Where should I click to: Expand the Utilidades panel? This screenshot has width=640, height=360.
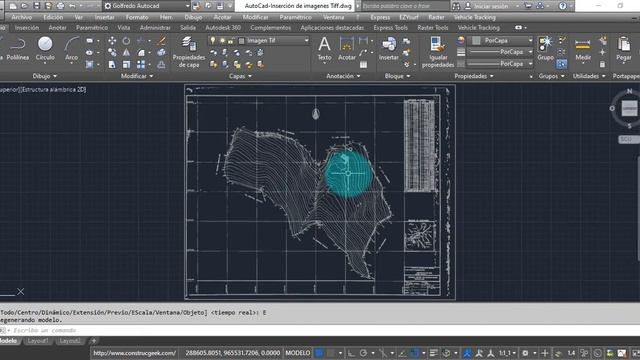coord(589,76)
